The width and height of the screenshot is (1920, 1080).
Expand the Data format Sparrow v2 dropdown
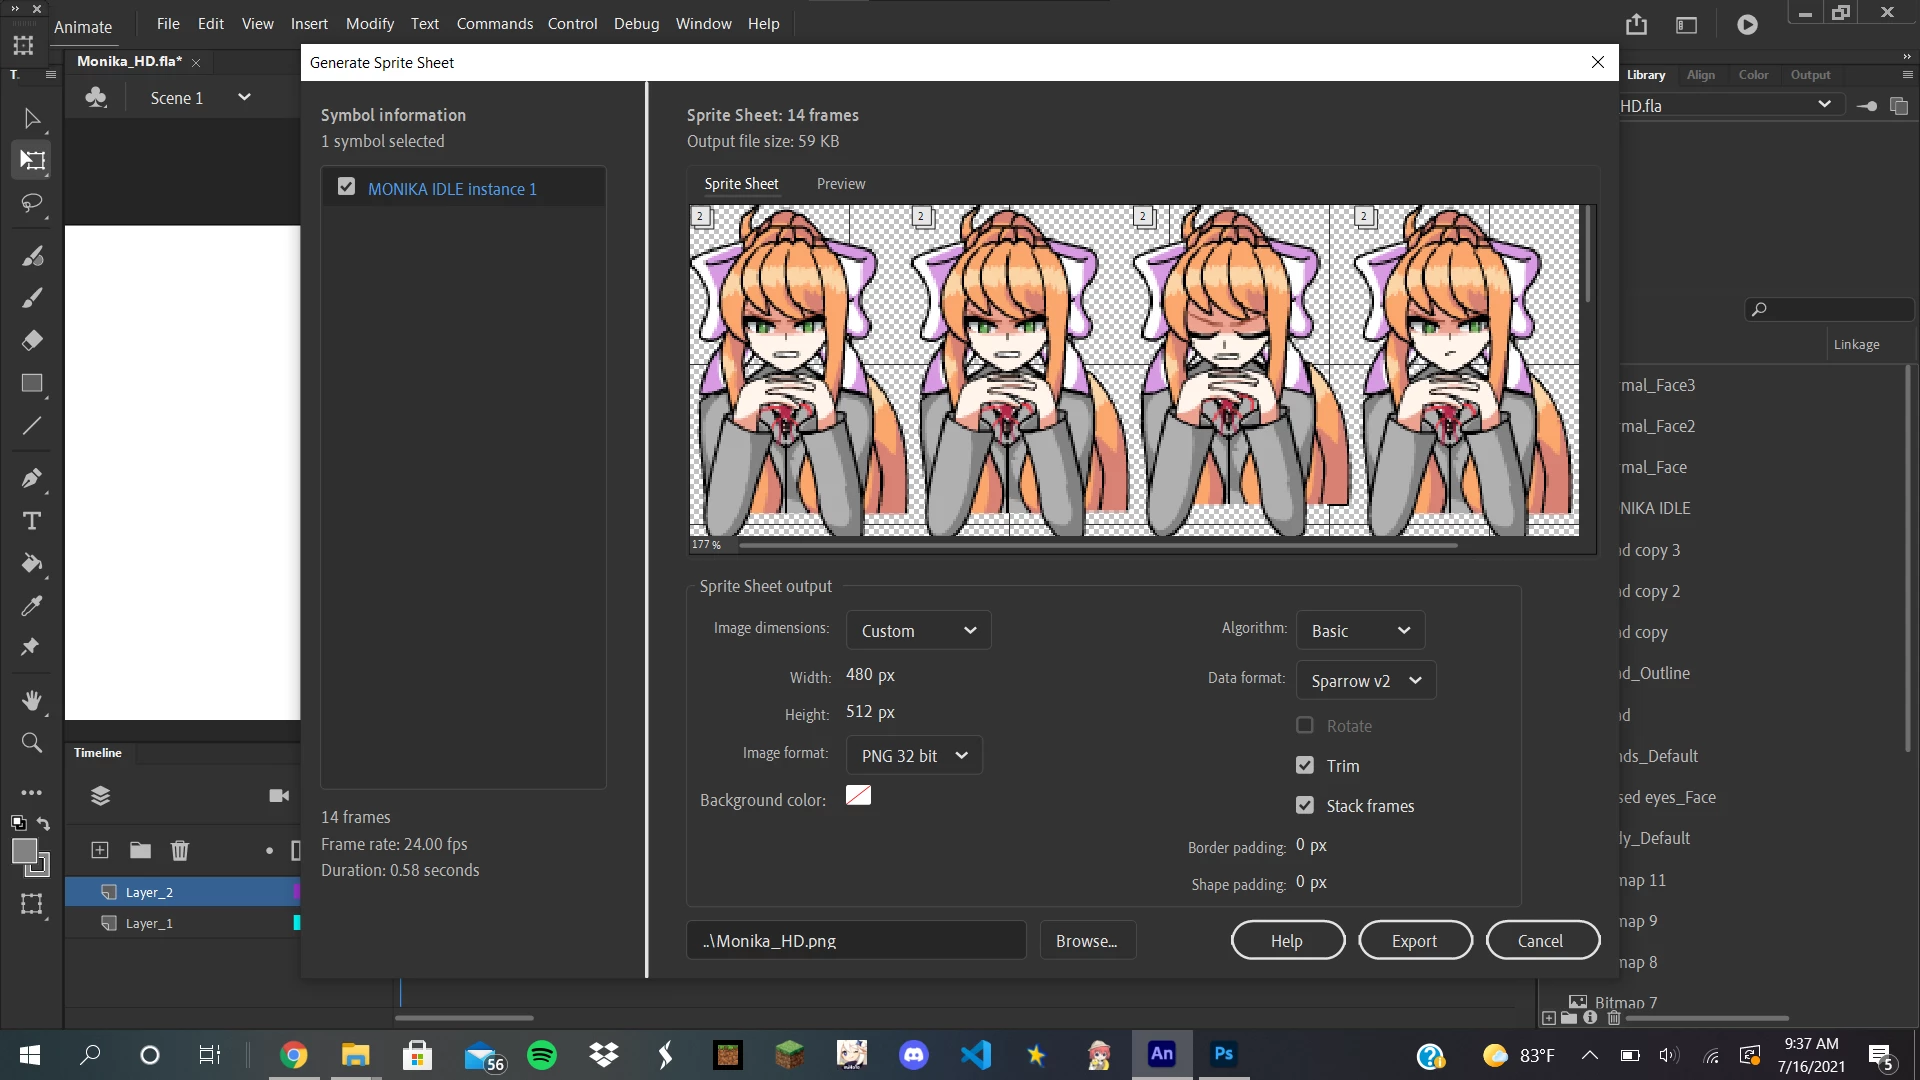pos(1365,681)
